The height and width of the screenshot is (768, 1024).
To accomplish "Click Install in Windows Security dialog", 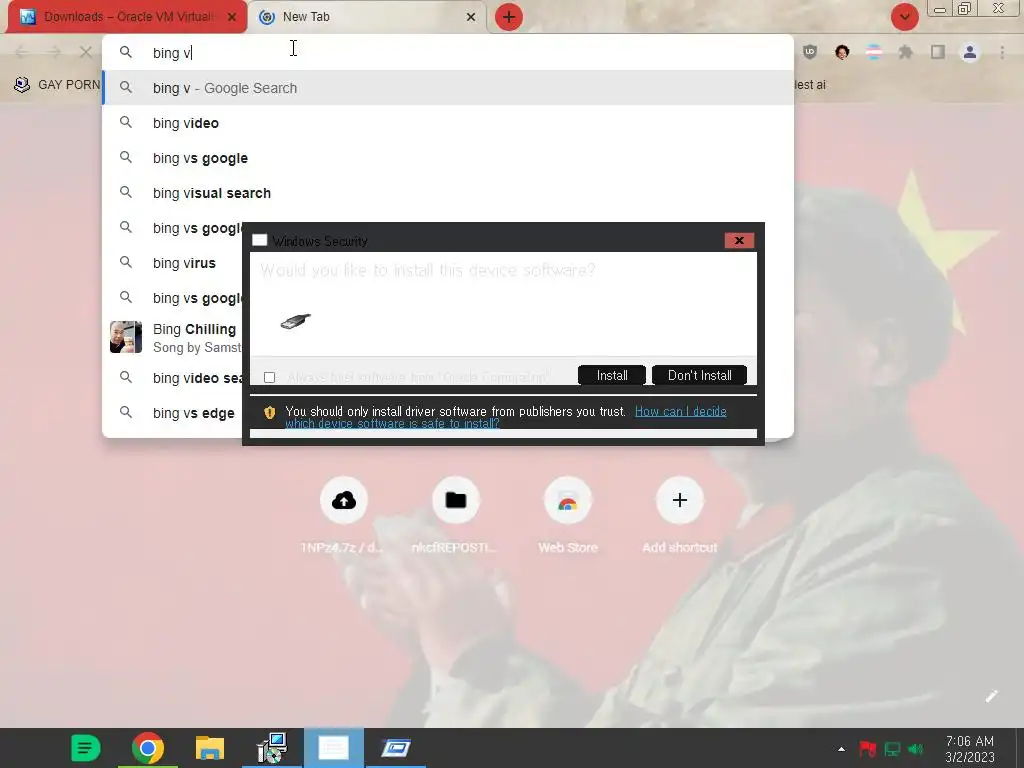I will pyautogui.click(x=612, y=376).
